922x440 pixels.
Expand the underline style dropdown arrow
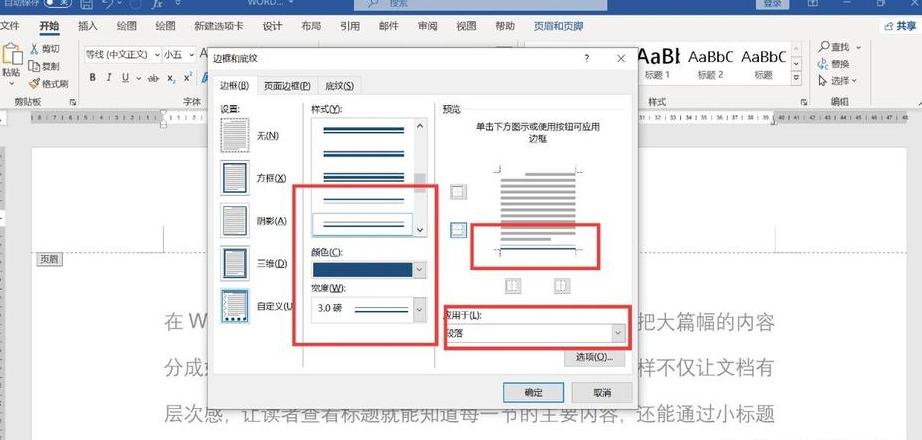click(139, 78)
